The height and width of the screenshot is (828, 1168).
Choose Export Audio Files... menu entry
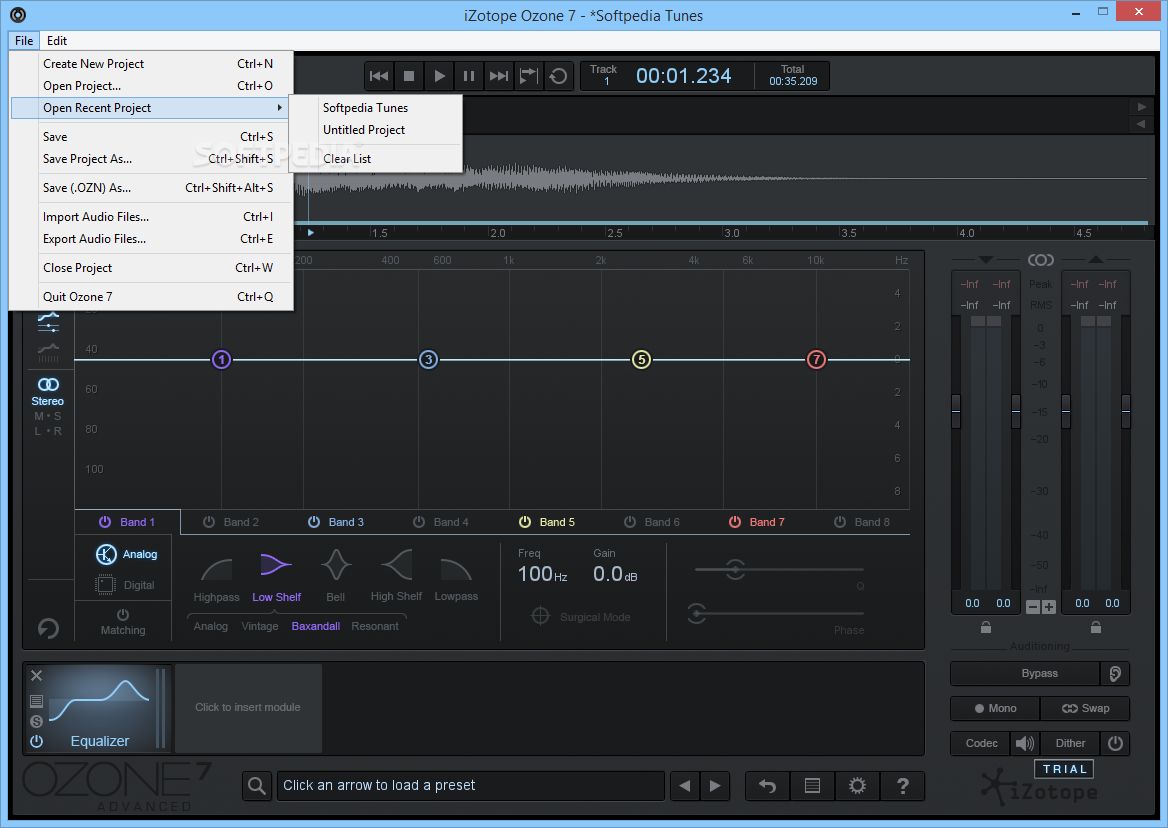coord(152,239)
